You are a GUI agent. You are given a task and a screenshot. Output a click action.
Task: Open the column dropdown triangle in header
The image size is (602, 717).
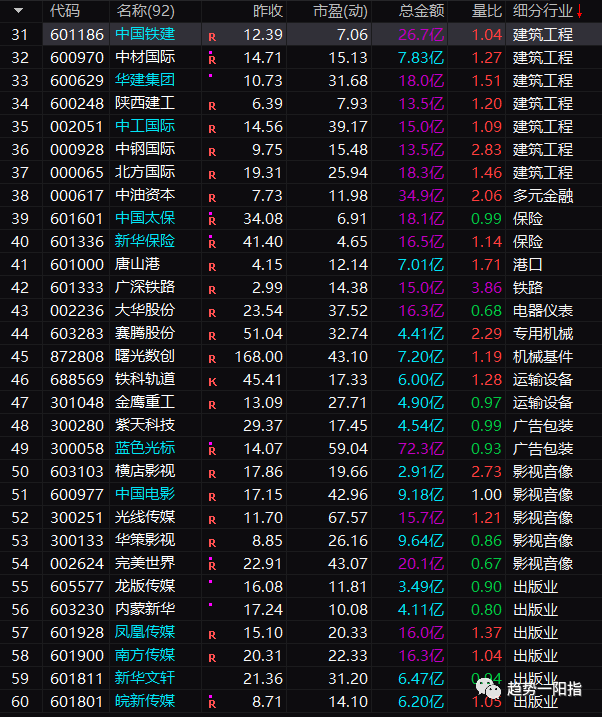pyautogui.click(x=19, y=11)
